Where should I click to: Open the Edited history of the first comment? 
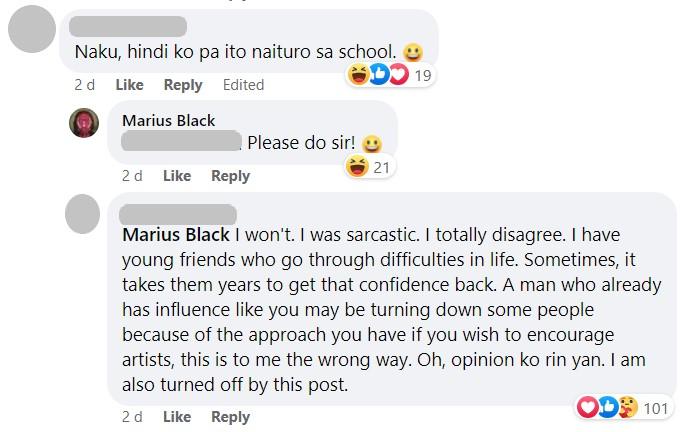[x=243, y=85]
